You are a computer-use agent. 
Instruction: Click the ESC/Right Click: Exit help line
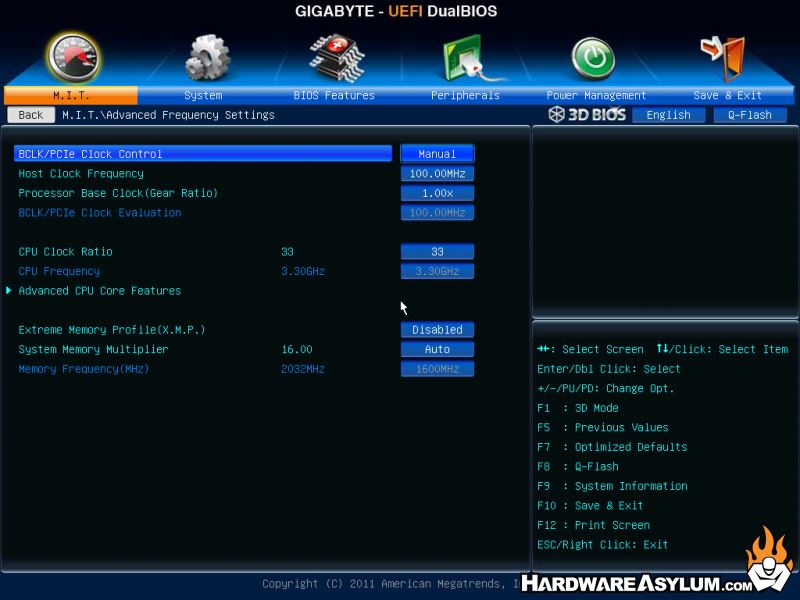(603, 544)
